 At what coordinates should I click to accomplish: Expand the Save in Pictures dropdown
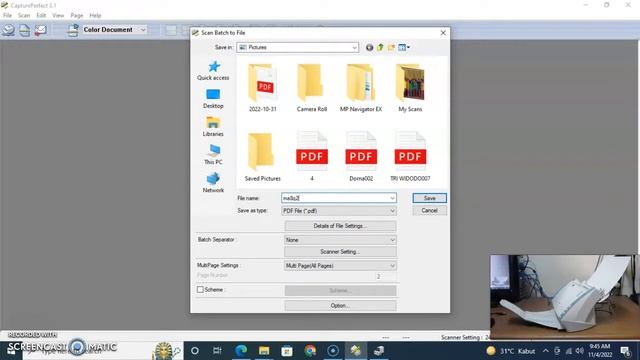pos(354,48)
